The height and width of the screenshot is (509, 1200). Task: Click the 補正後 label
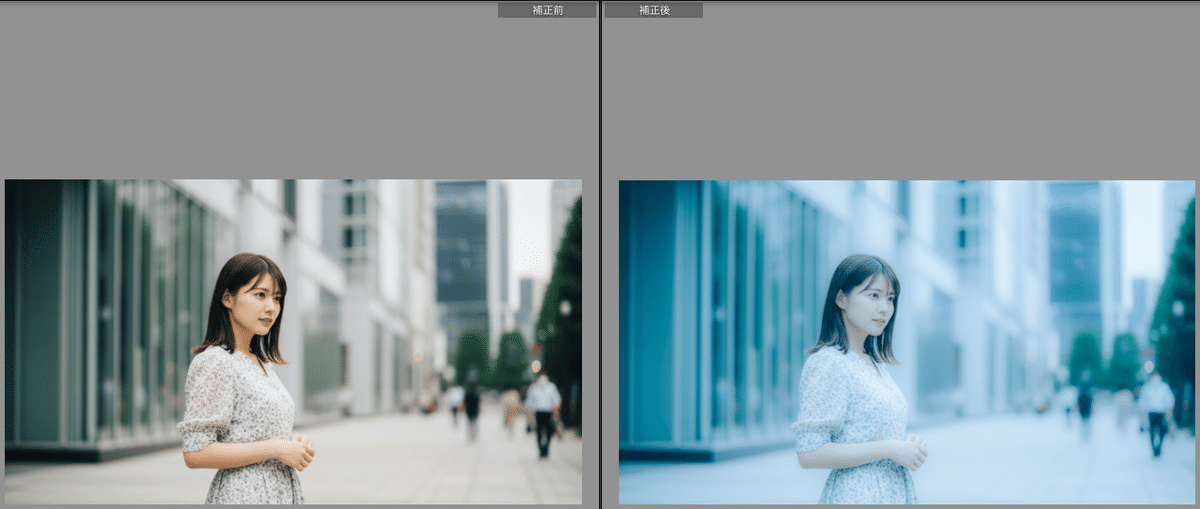pos(654,10)
